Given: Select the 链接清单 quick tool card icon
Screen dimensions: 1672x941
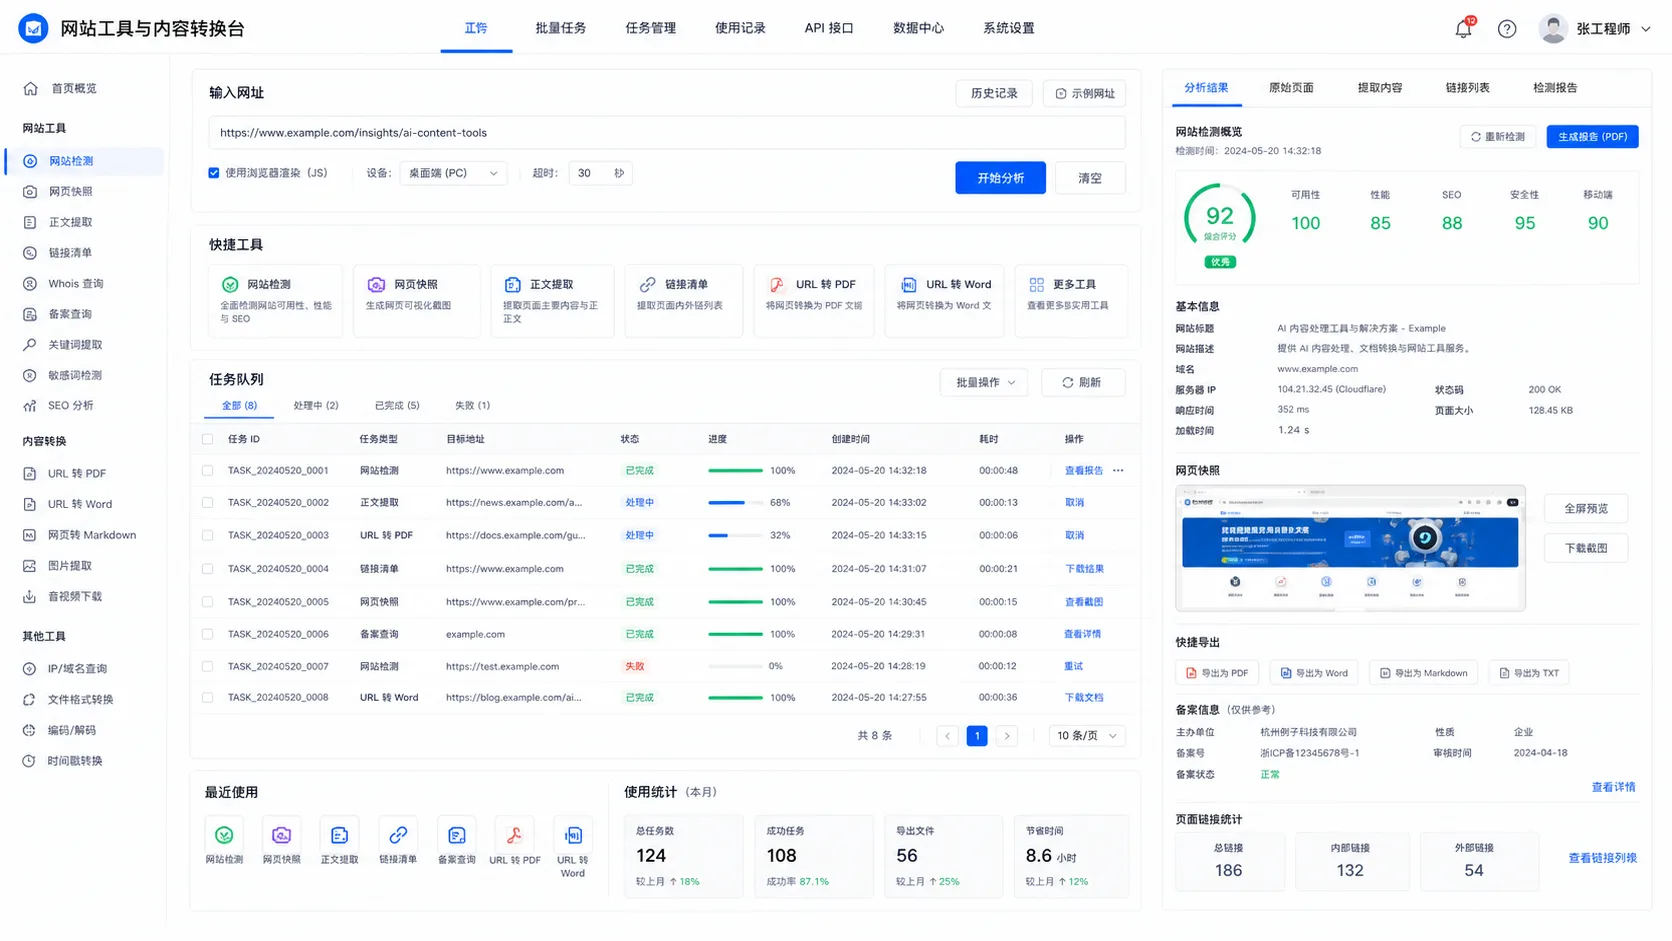Looking at the screenshot, I should click(648, 285).
